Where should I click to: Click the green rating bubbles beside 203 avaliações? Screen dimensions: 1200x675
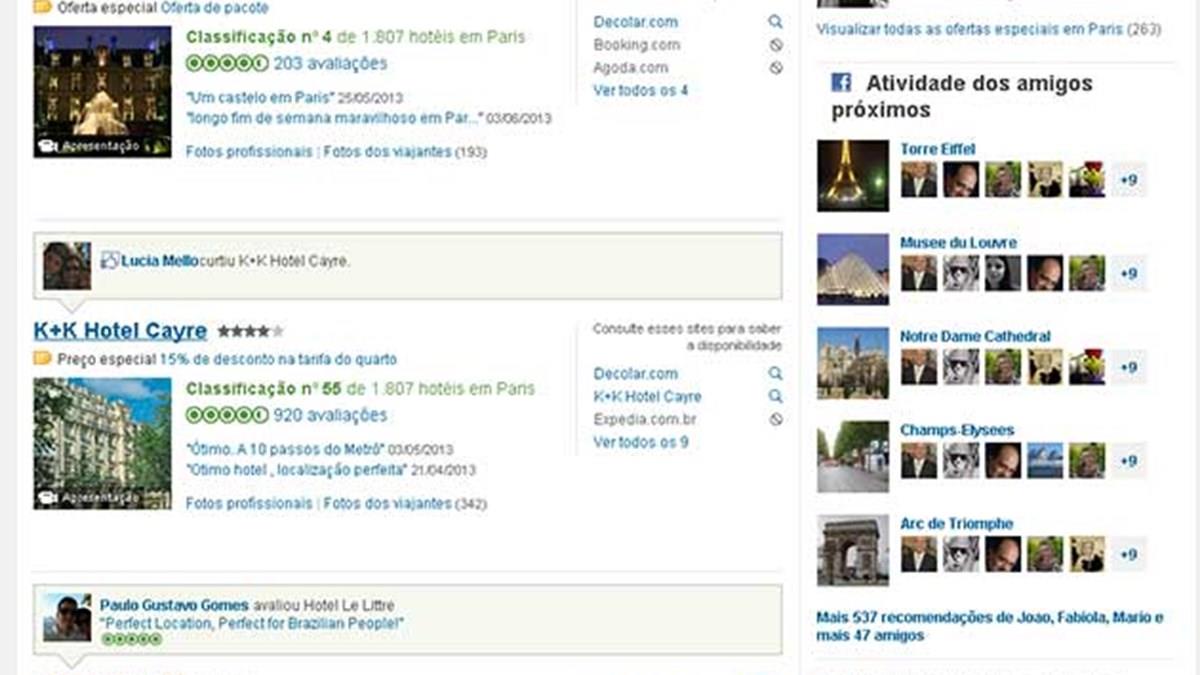pos(227,63)
